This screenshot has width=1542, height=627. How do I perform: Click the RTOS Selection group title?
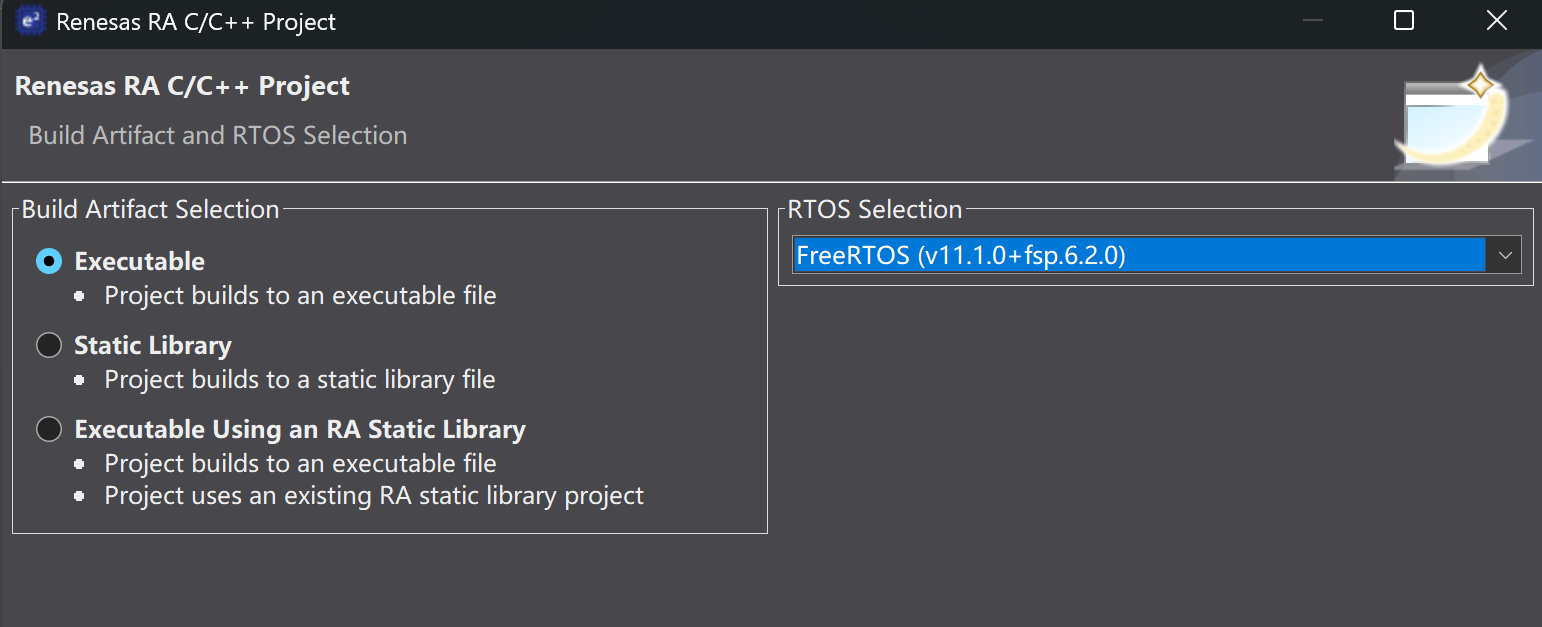(x=875, y=209)
